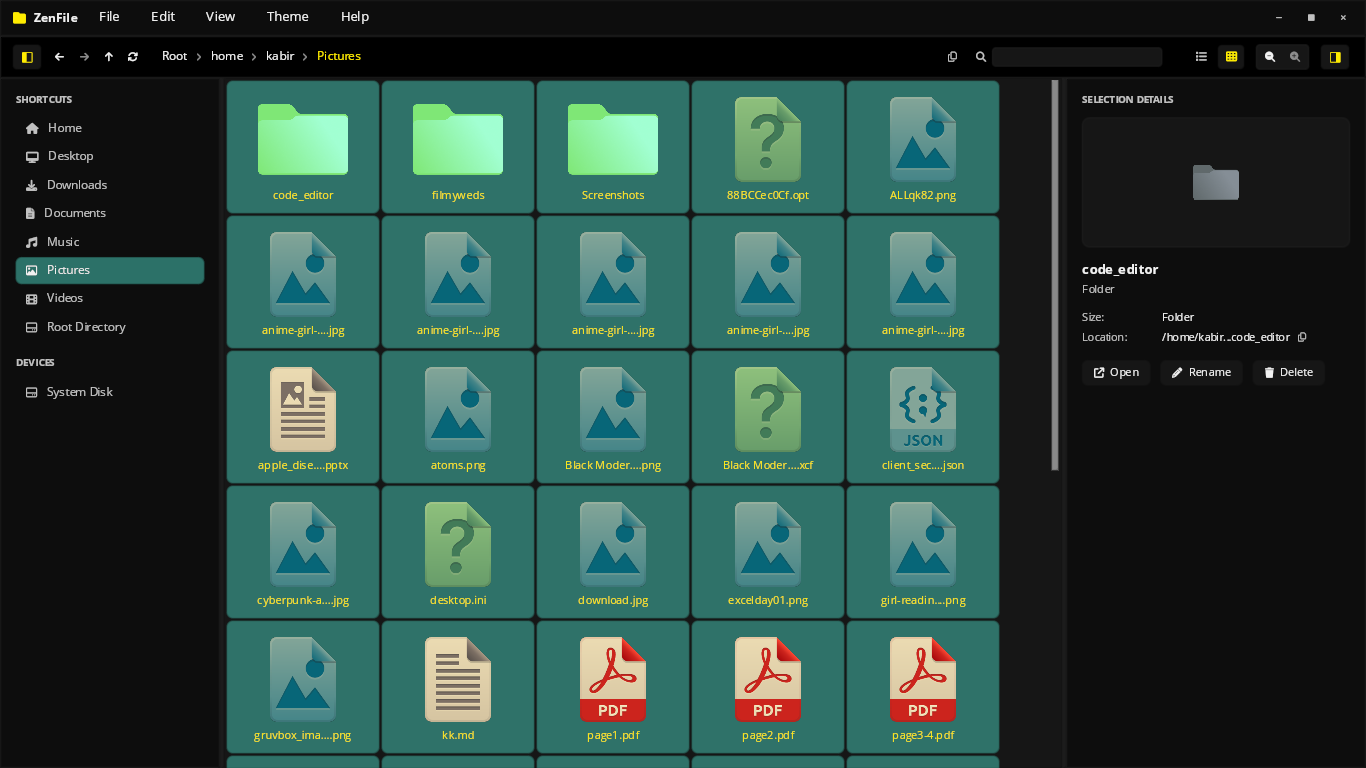Select the excelday01.png image
The height and width of the screenshot is (768, 1366).
click(x=768, y=552)
